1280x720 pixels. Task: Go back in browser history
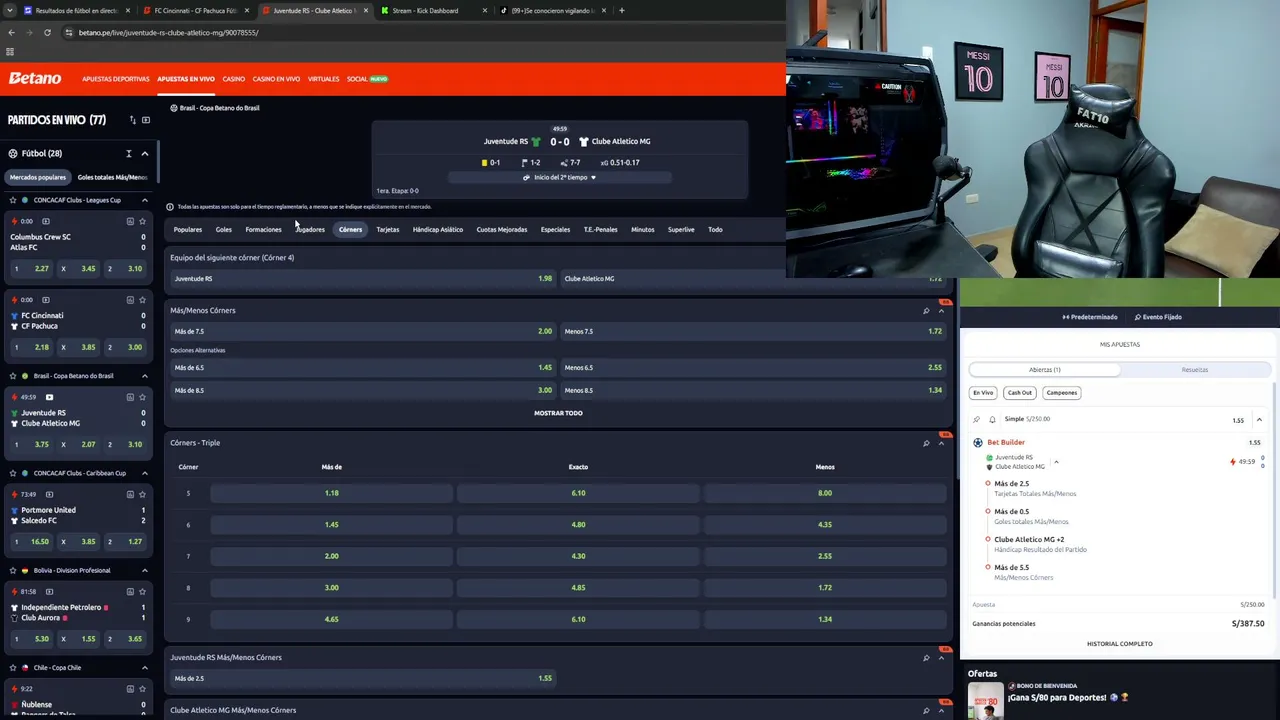[11, 32]
